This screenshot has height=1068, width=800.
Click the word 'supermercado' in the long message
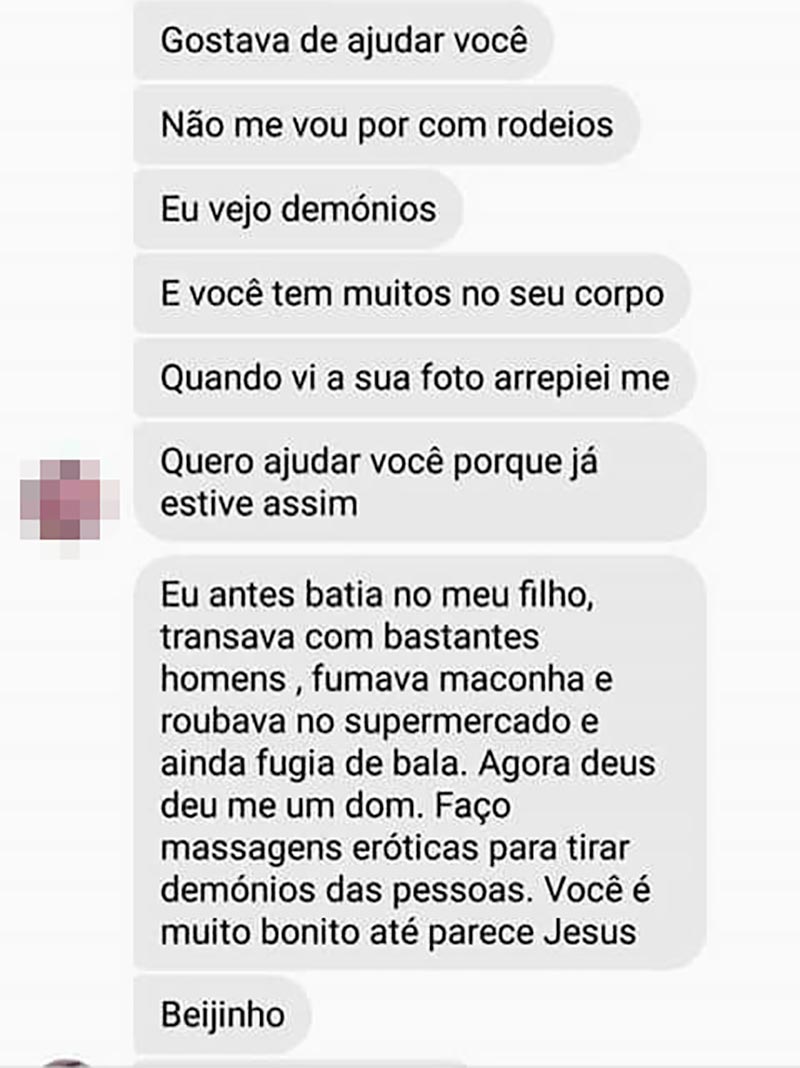[458, 722]
